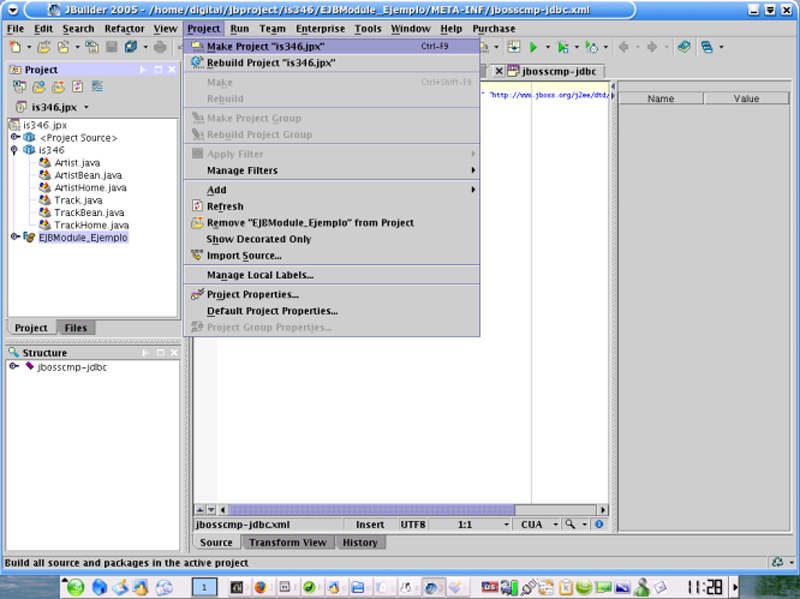Expand the EJBModule_Ejemplo tree node
Image resolution: width=800 pixels, height=599 pixels.
point(15,238)
